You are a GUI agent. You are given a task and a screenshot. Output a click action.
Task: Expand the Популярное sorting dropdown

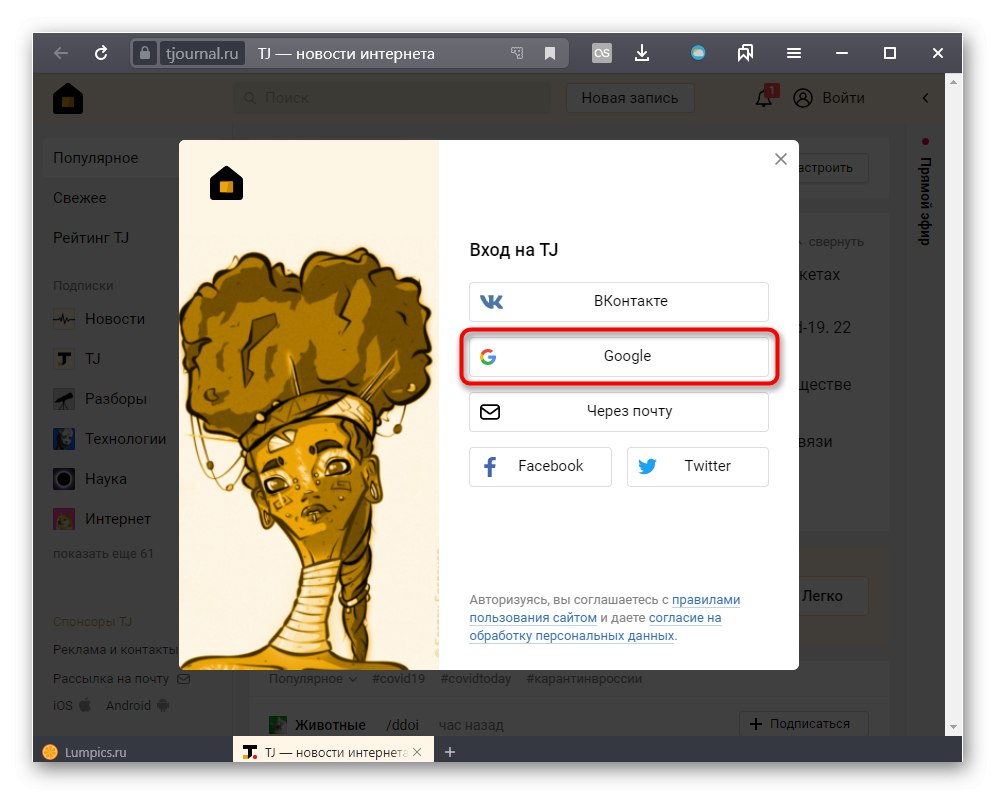(312, 678)
